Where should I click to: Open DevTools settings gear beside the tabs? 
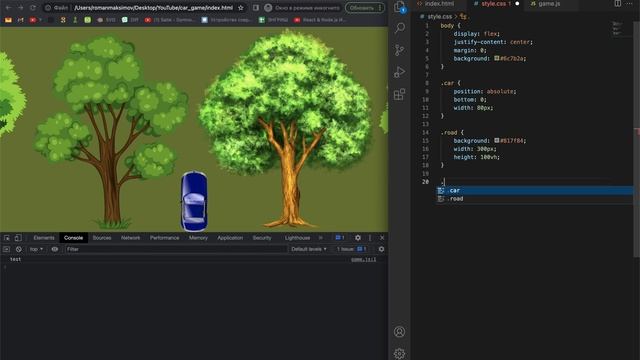[x=358, y=238]
